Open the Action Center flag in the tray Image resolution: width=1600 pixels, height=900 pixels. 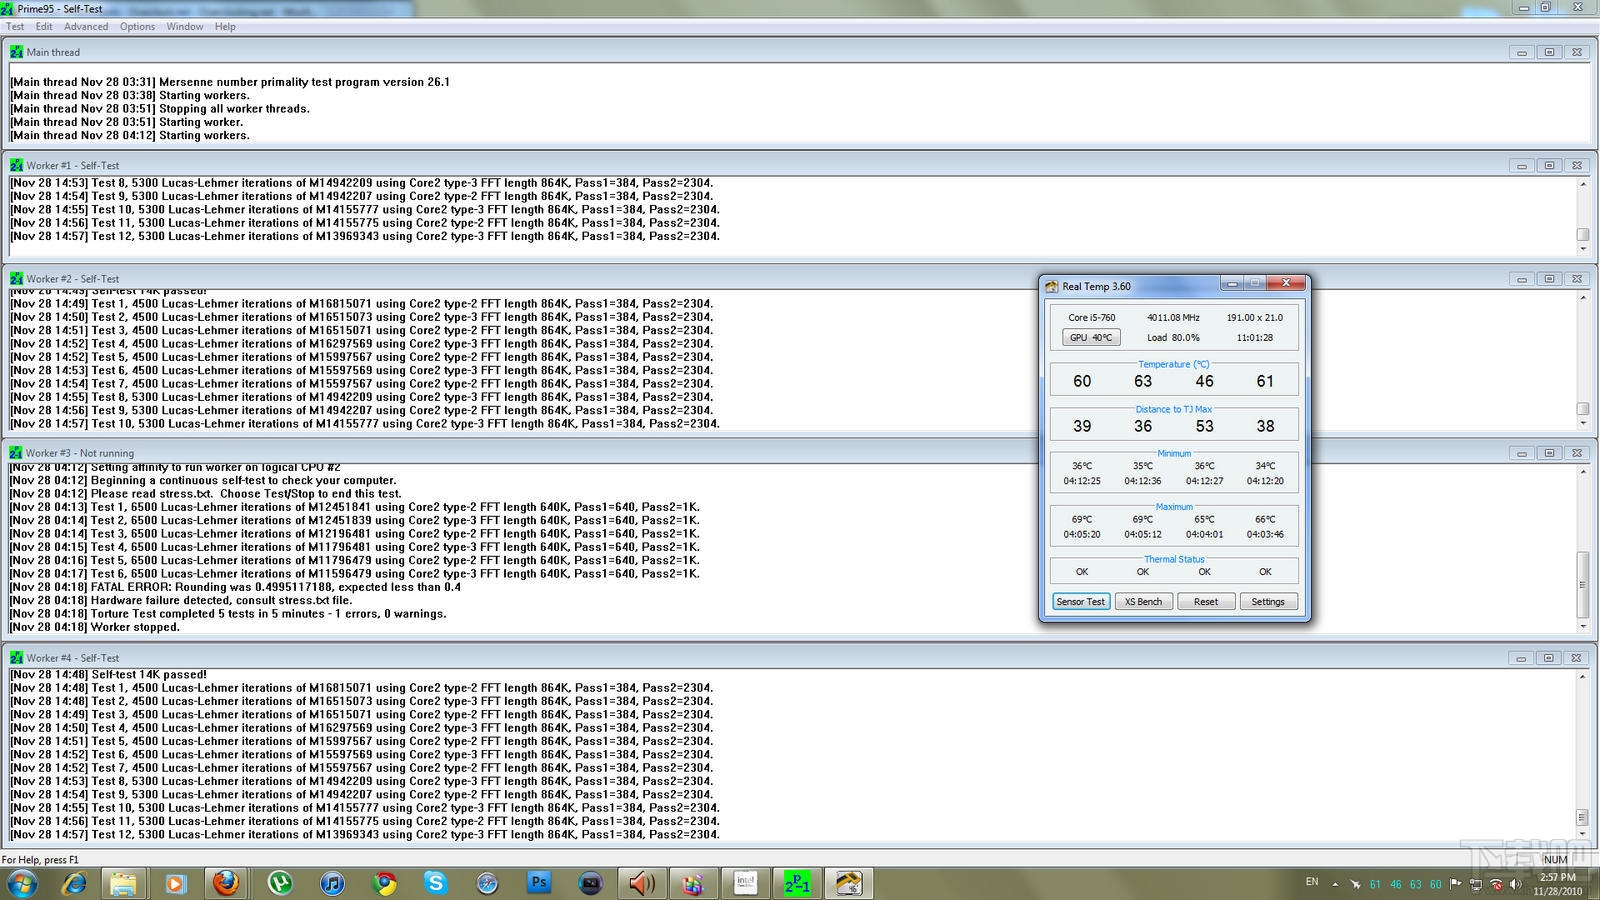1456,883
